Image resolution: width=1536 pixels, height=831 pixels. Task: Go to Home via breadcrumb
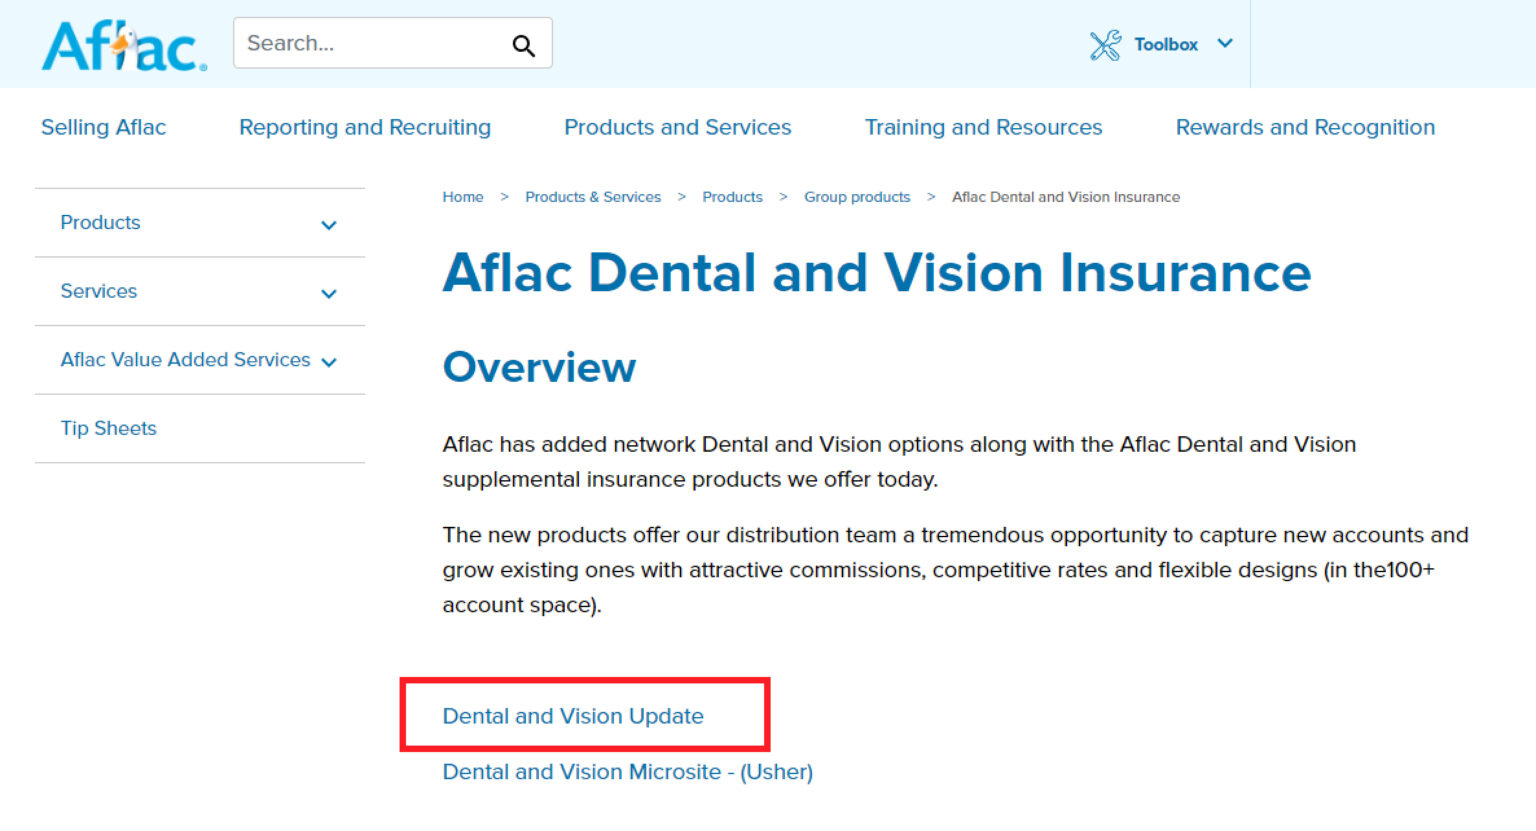[x=463, y=197]
